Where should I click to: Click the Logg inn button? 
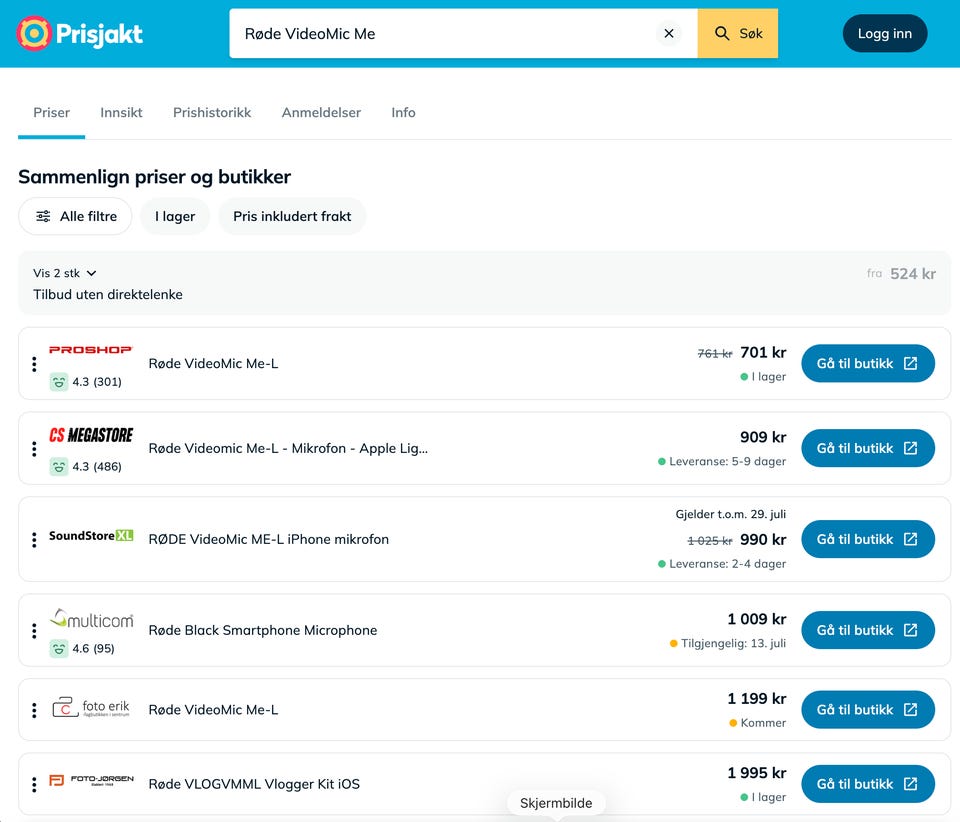[885, 34]
